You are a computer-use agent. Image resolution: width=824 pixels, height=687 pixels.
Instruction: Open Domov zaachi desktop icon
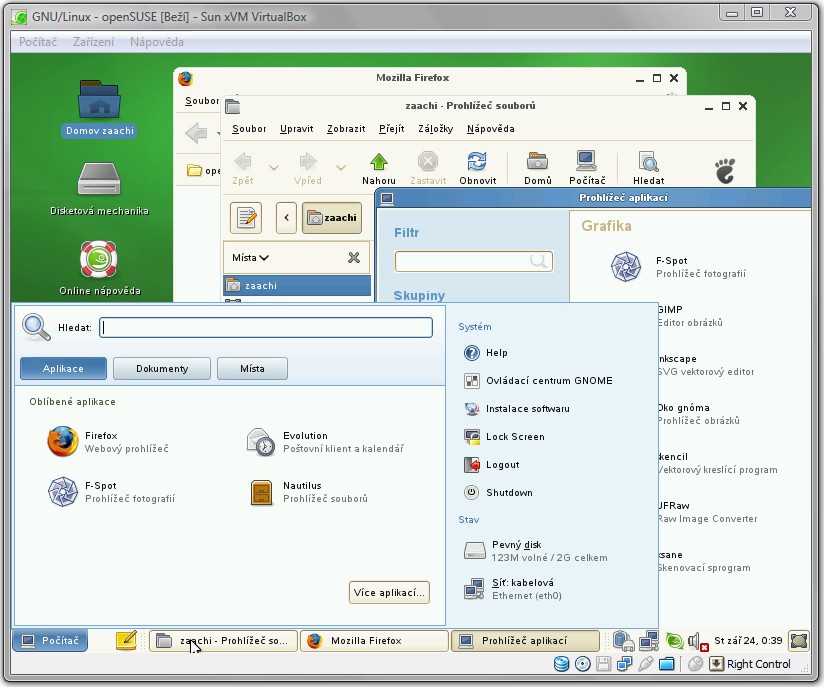click(99, 108)
